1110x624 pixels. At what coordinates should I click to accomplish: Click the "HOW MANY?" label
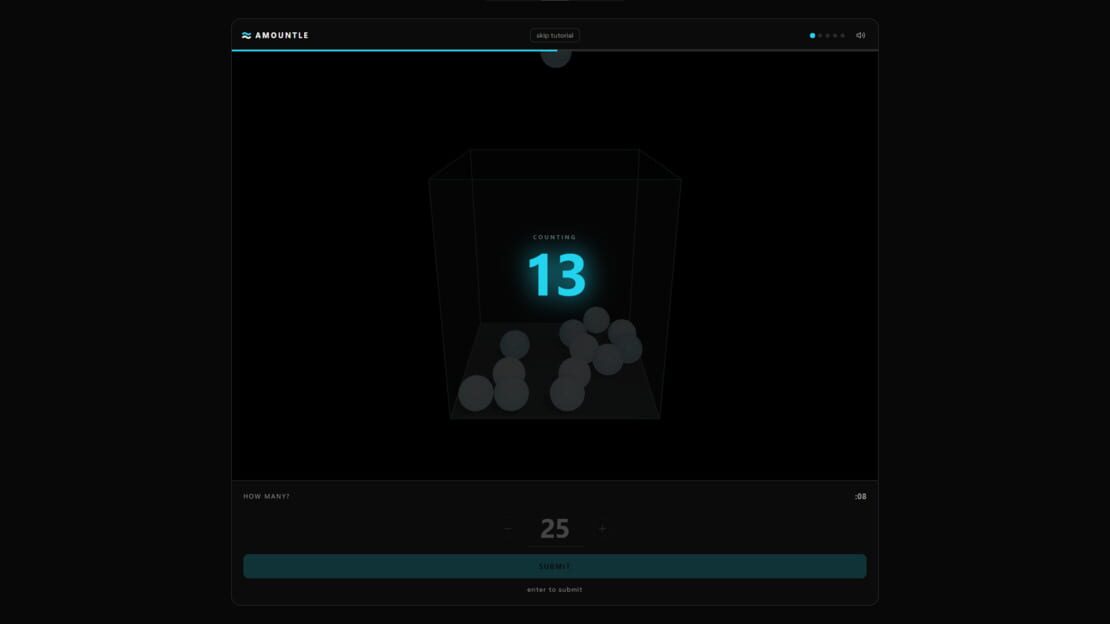[x=266, y=497]
